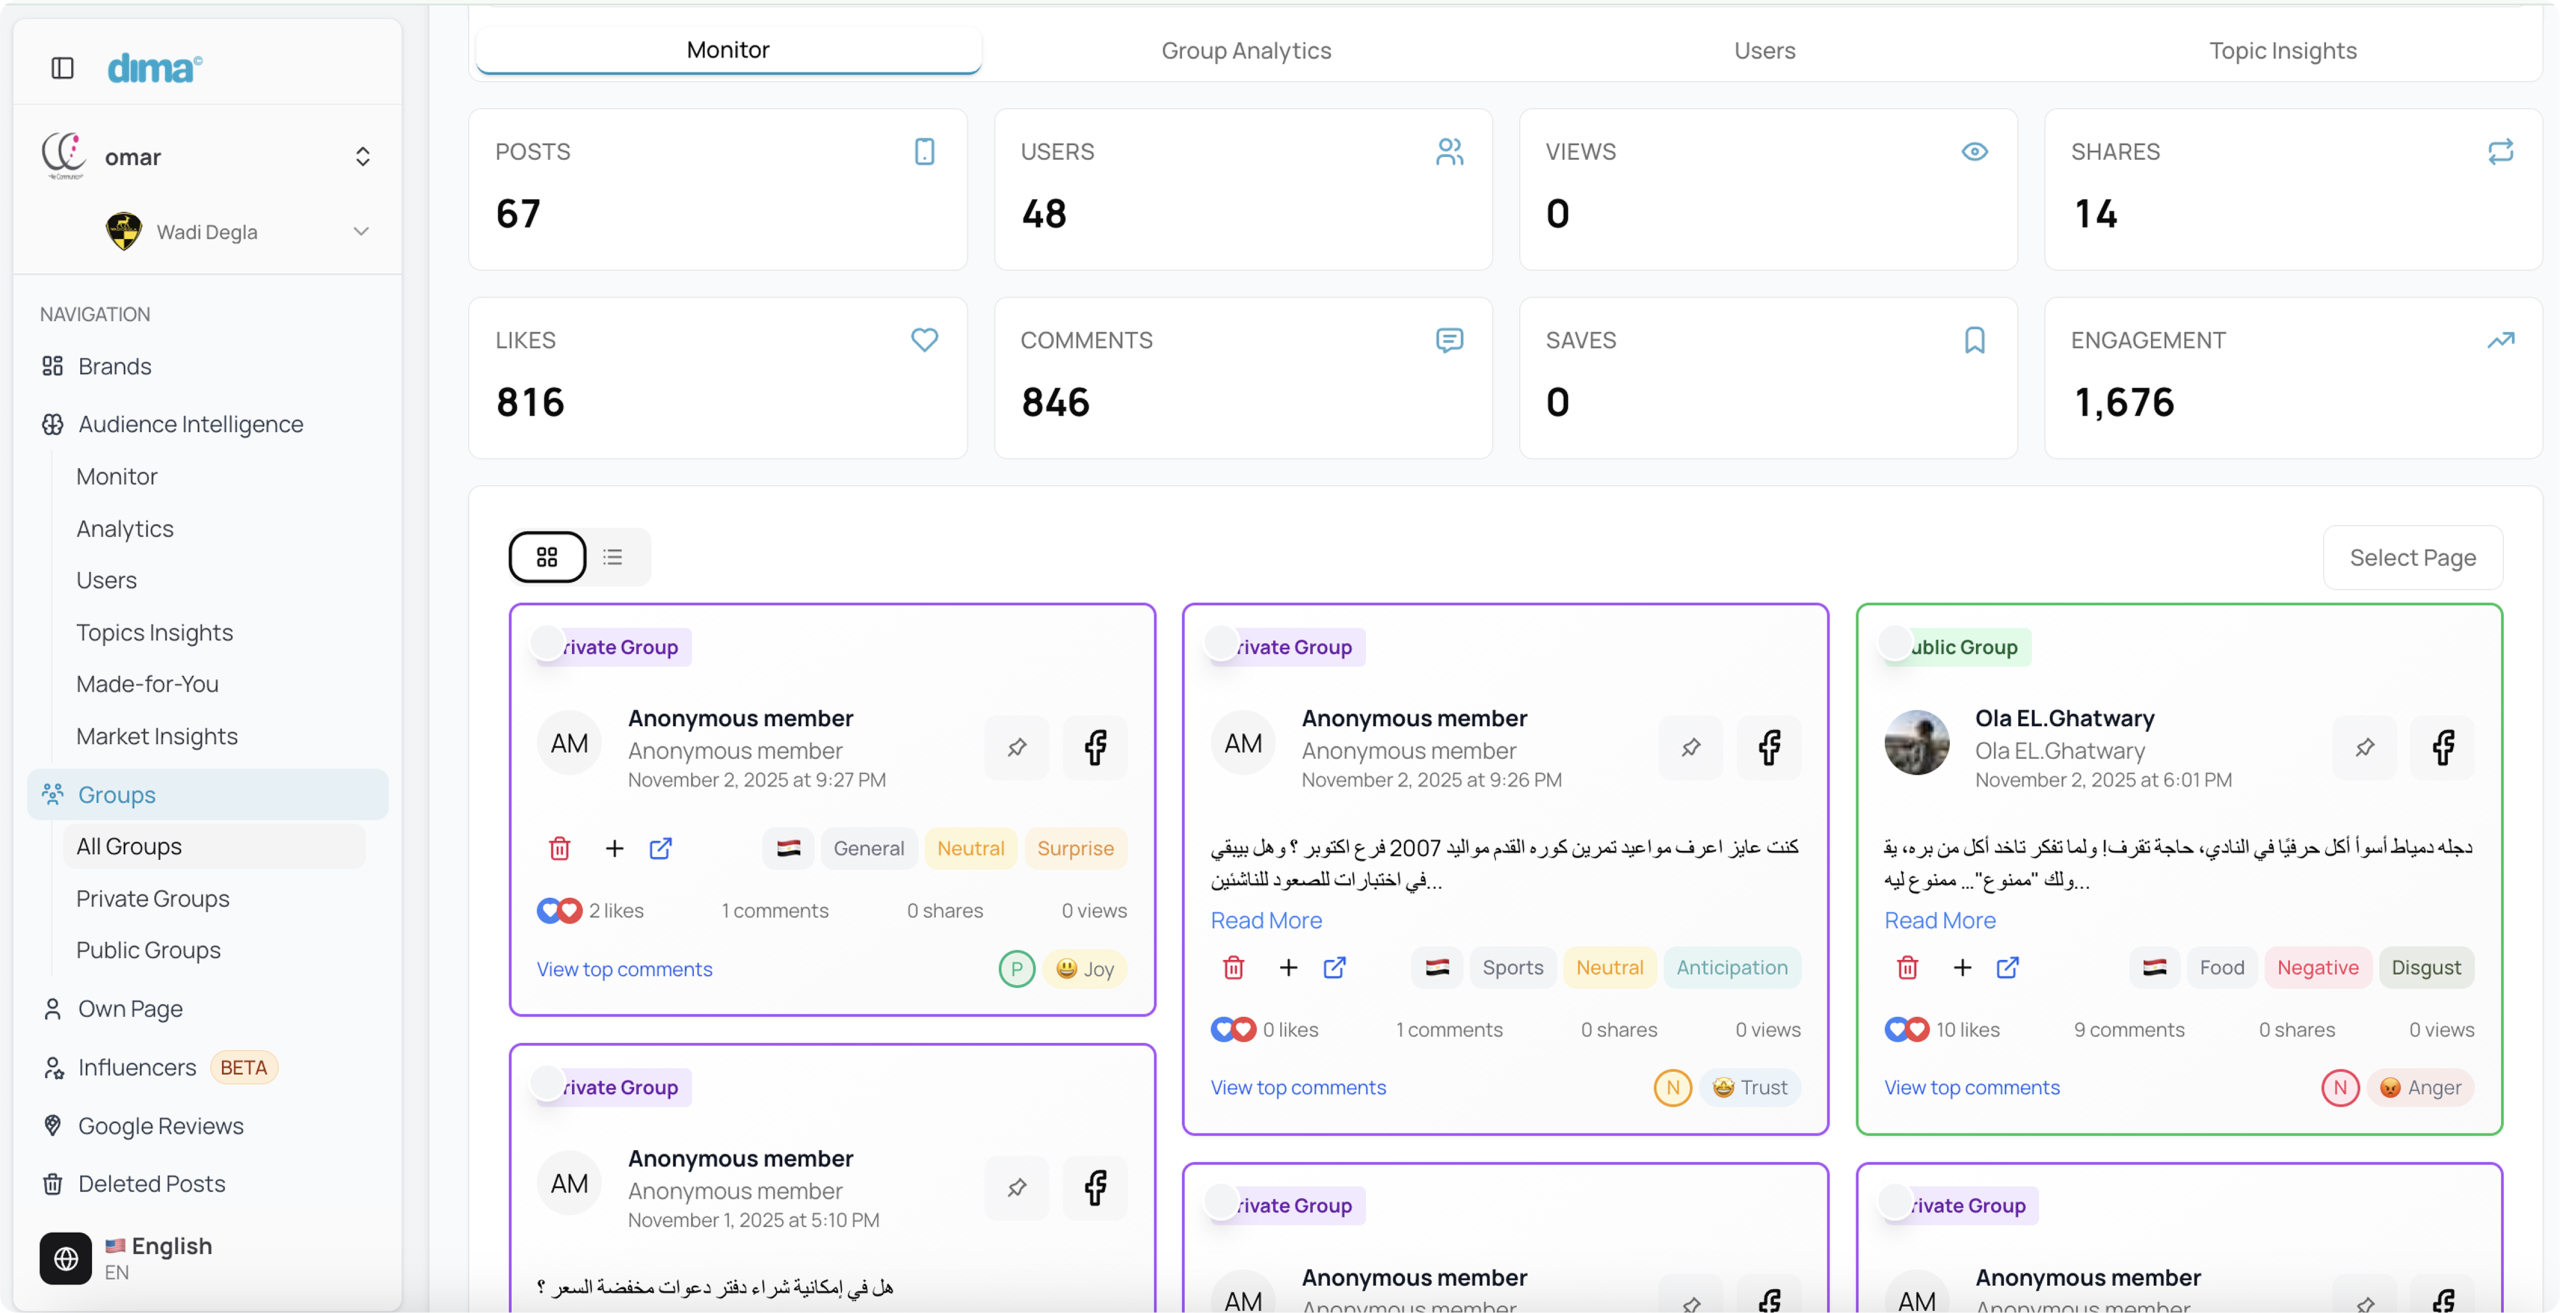Select checkbox on Ola EL.Ghatwary's Public Group post
The image size is (2560, 1313).
tap(1894, 642)
